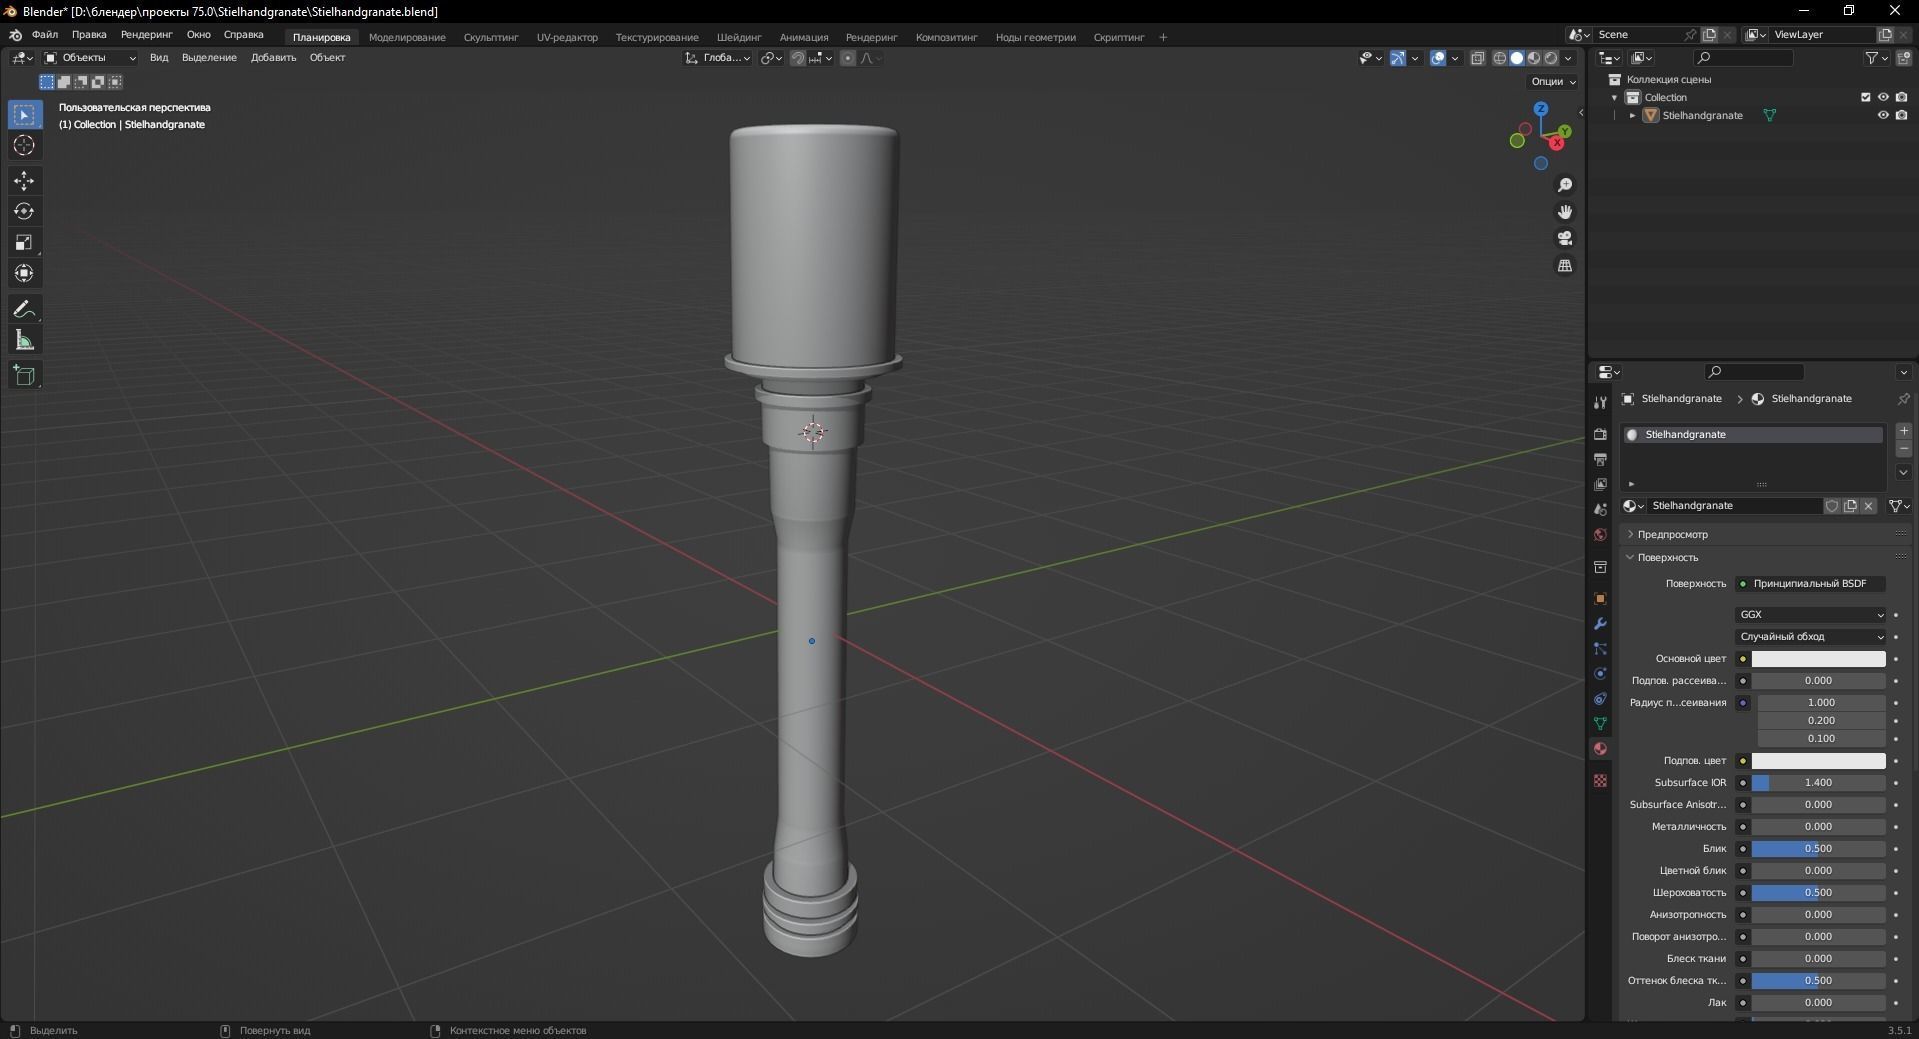Disable Stielhandgranate in renders camera icon
Image resolution: width=1919 pixels, height=1039 pixels.
[1901, 115]
